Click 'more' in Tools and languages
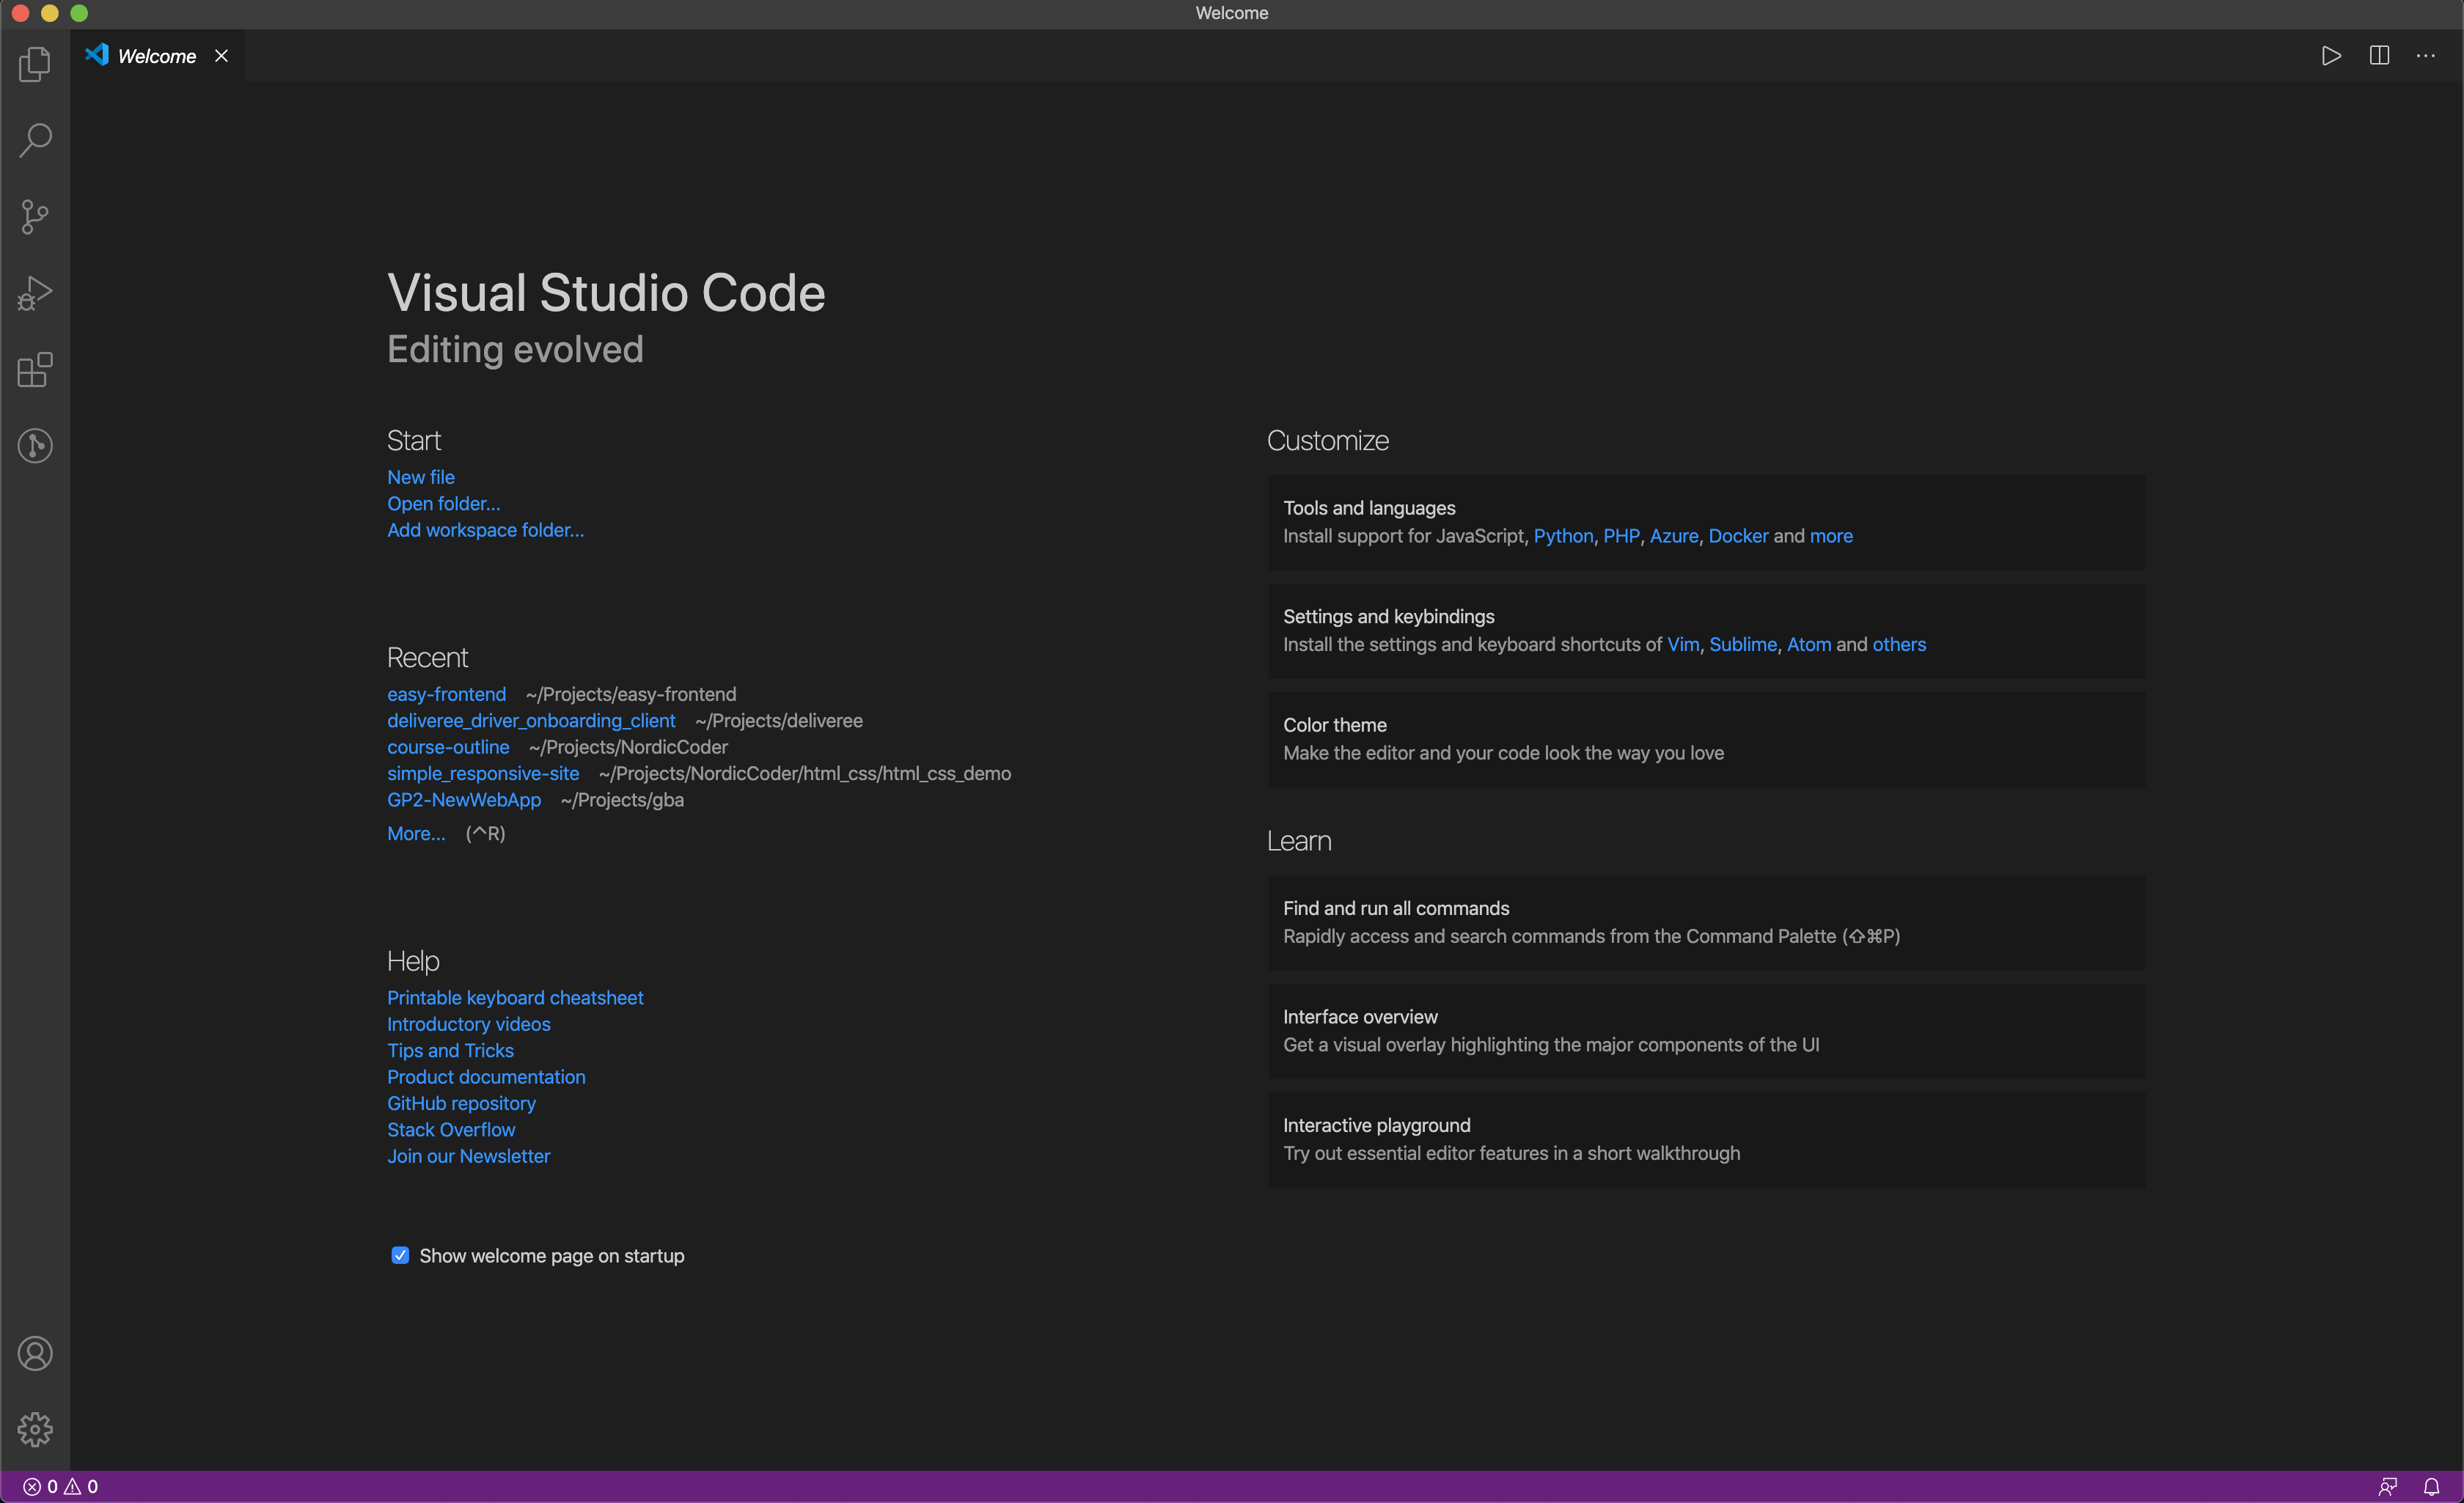 tap(1831, 536)
